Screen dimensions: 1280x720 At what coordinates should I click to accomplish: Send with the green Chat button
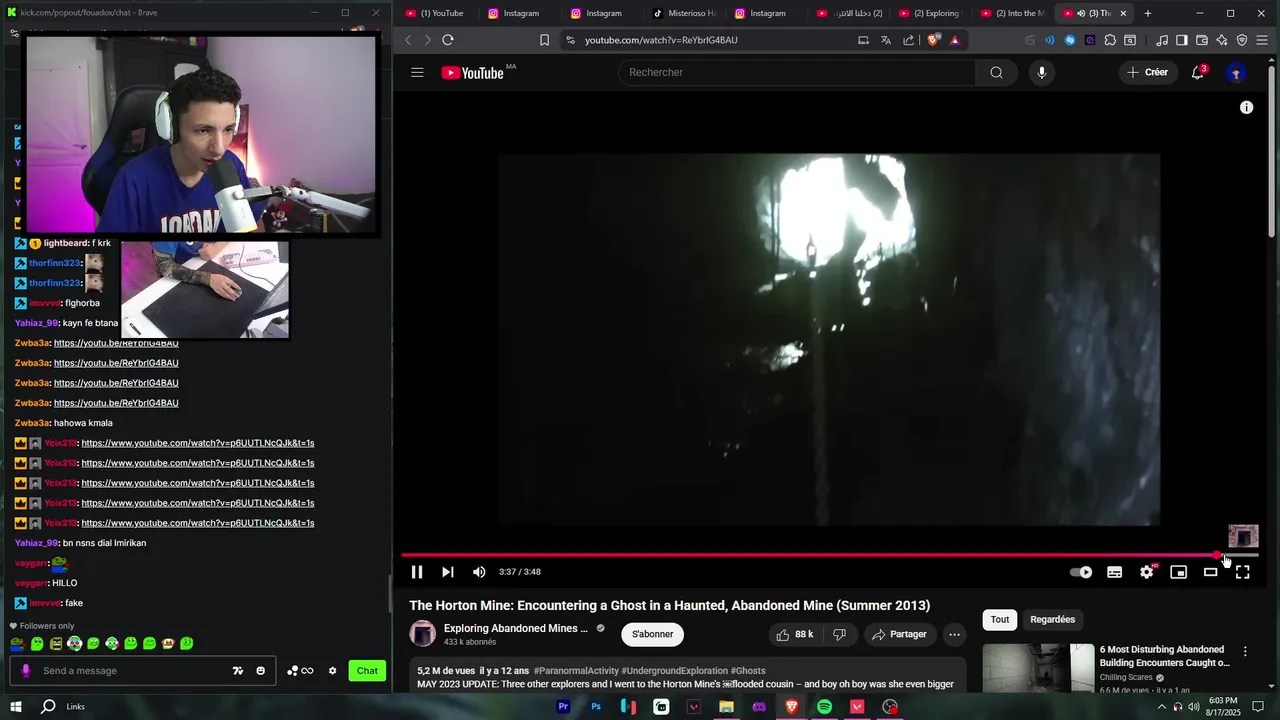(x=367, y=670)
